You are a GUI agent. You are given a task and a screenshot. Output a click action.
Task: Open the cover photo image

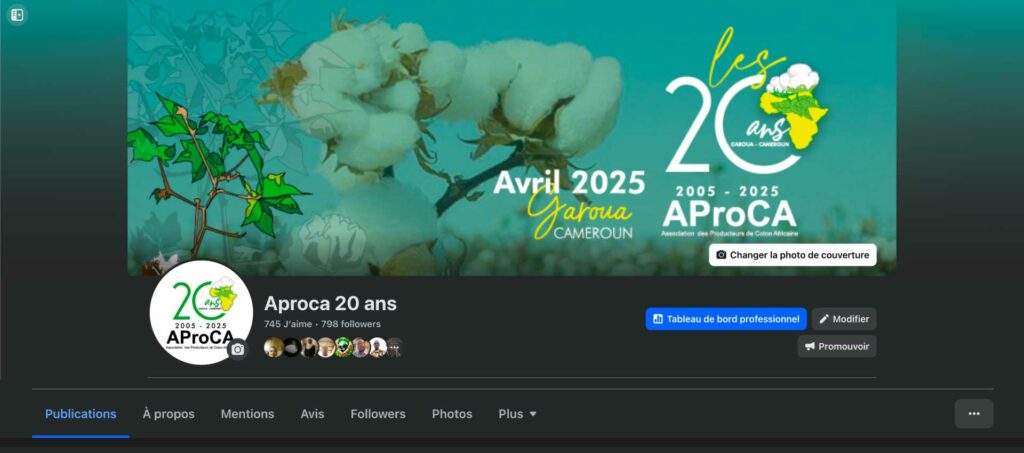point(511,138)
